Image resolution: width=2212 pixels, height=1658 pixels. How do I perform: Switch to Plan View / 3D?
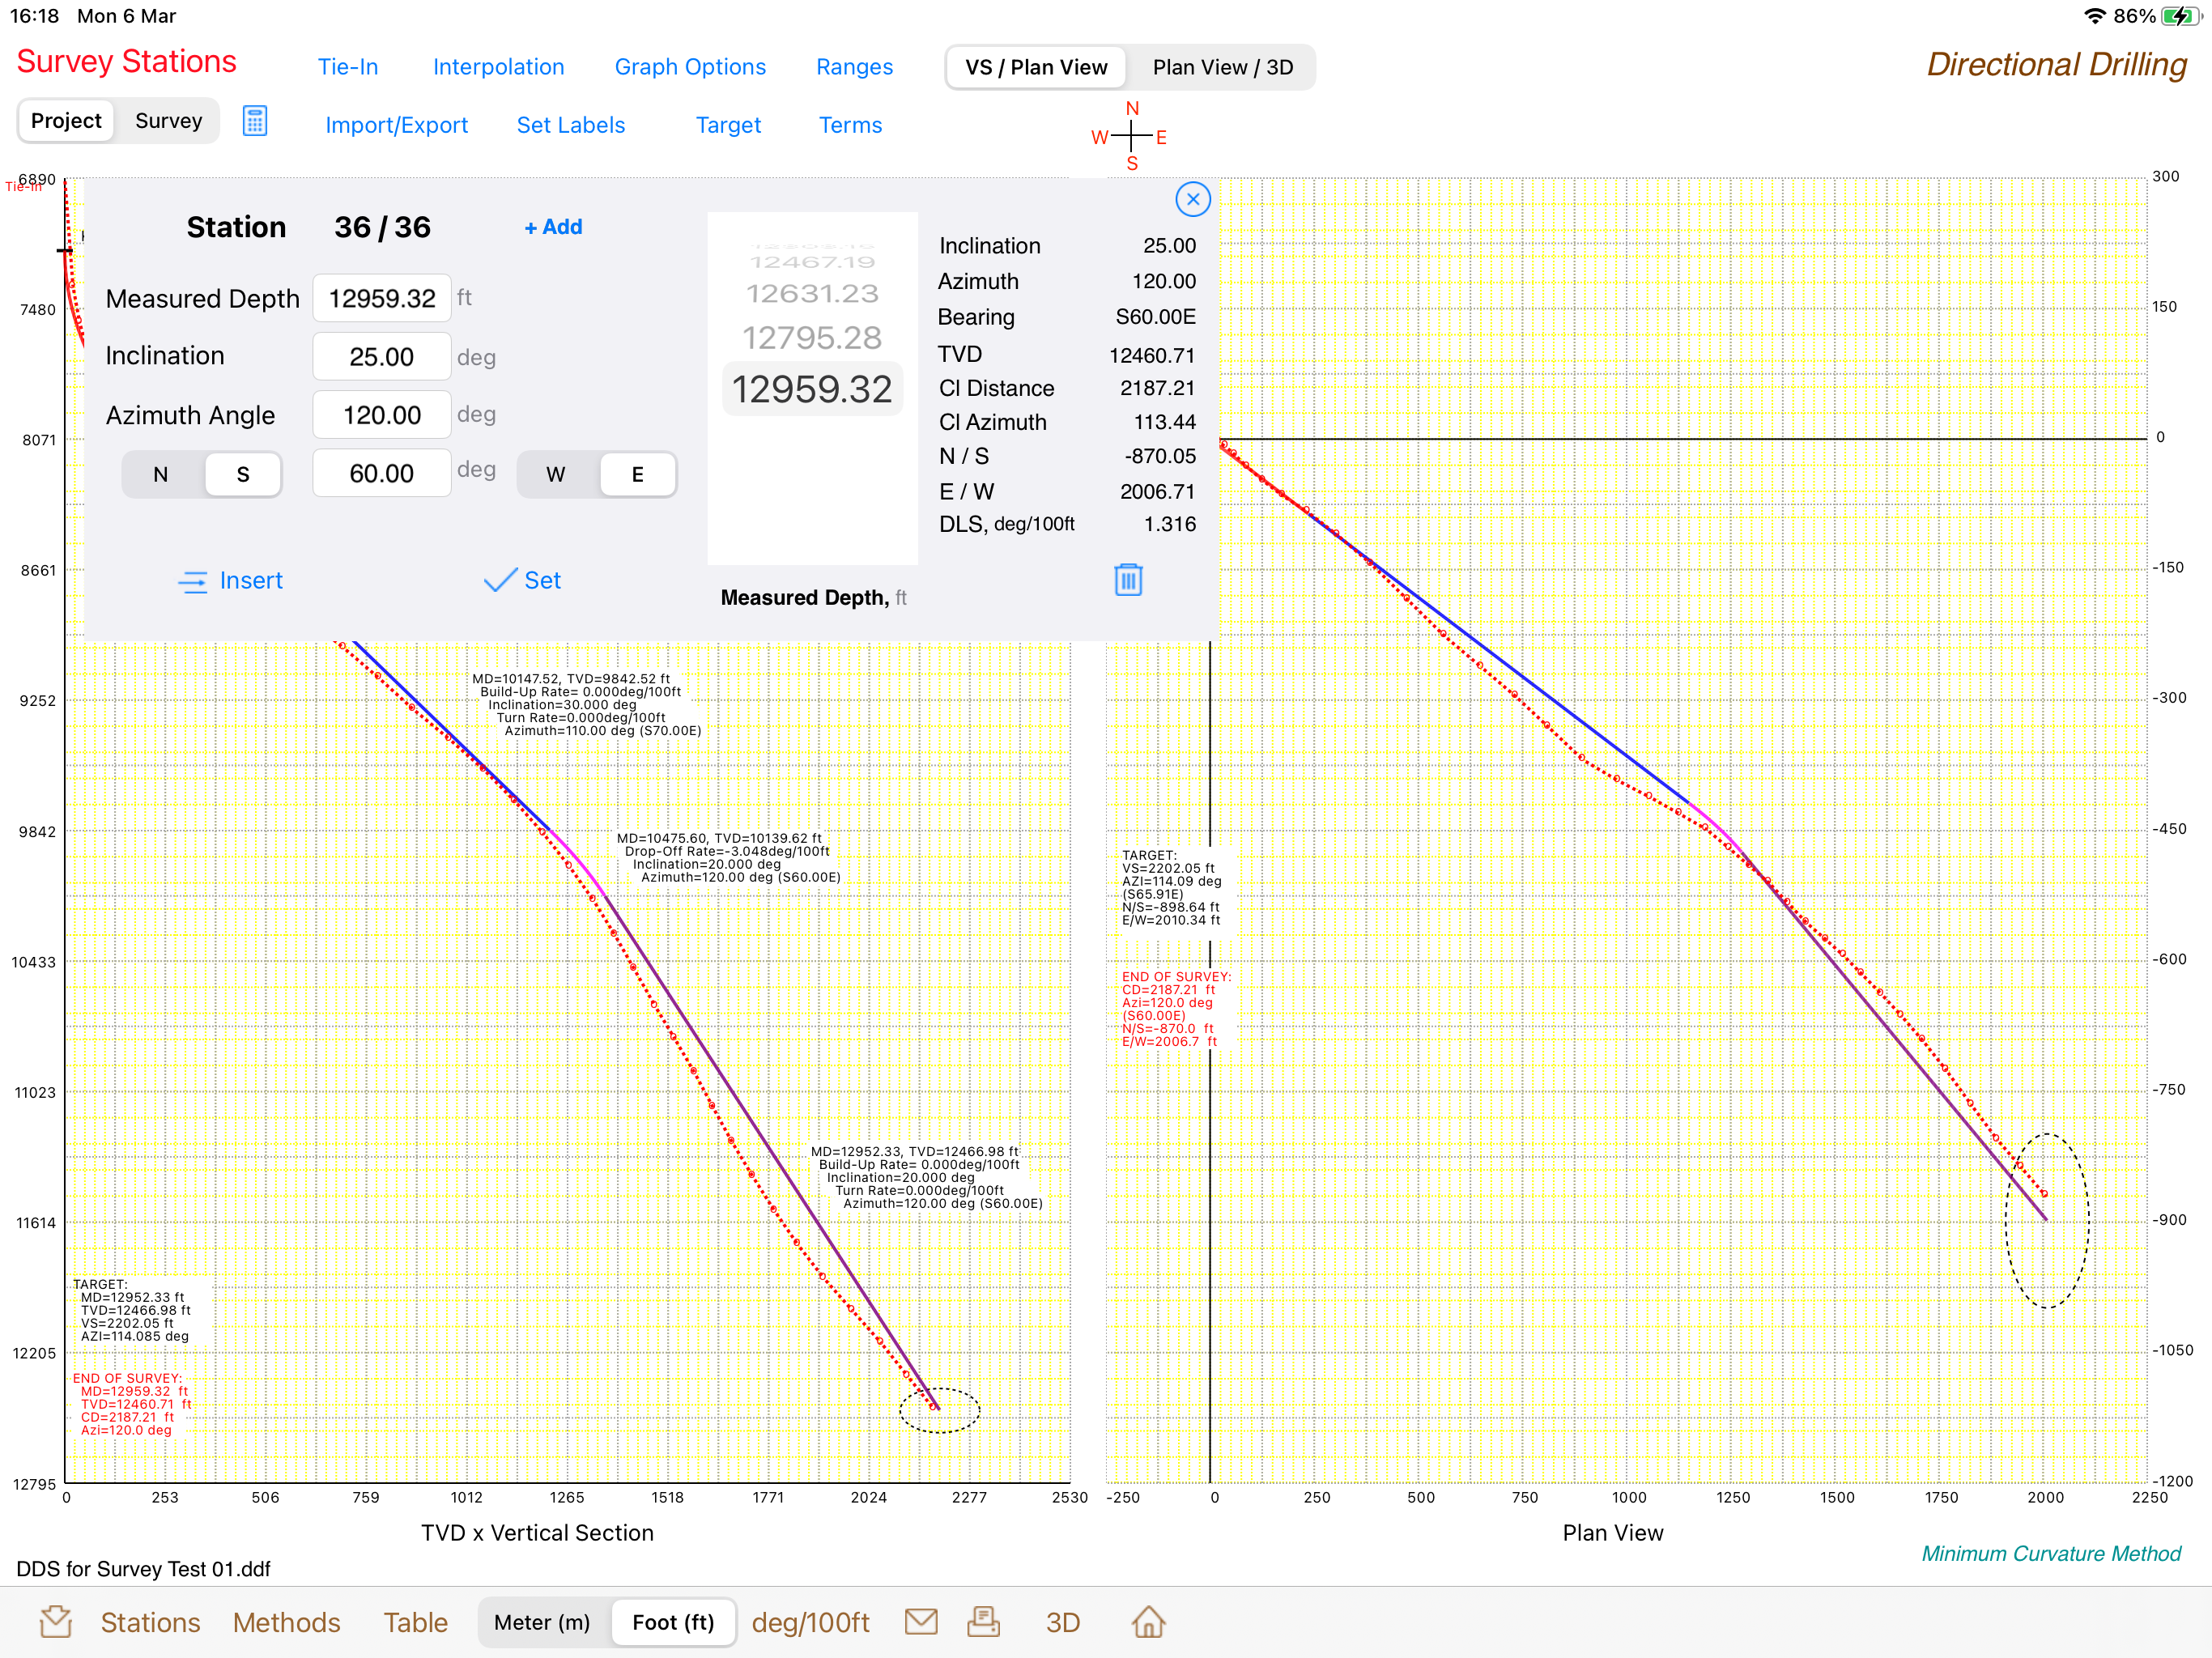[1222, 67]
